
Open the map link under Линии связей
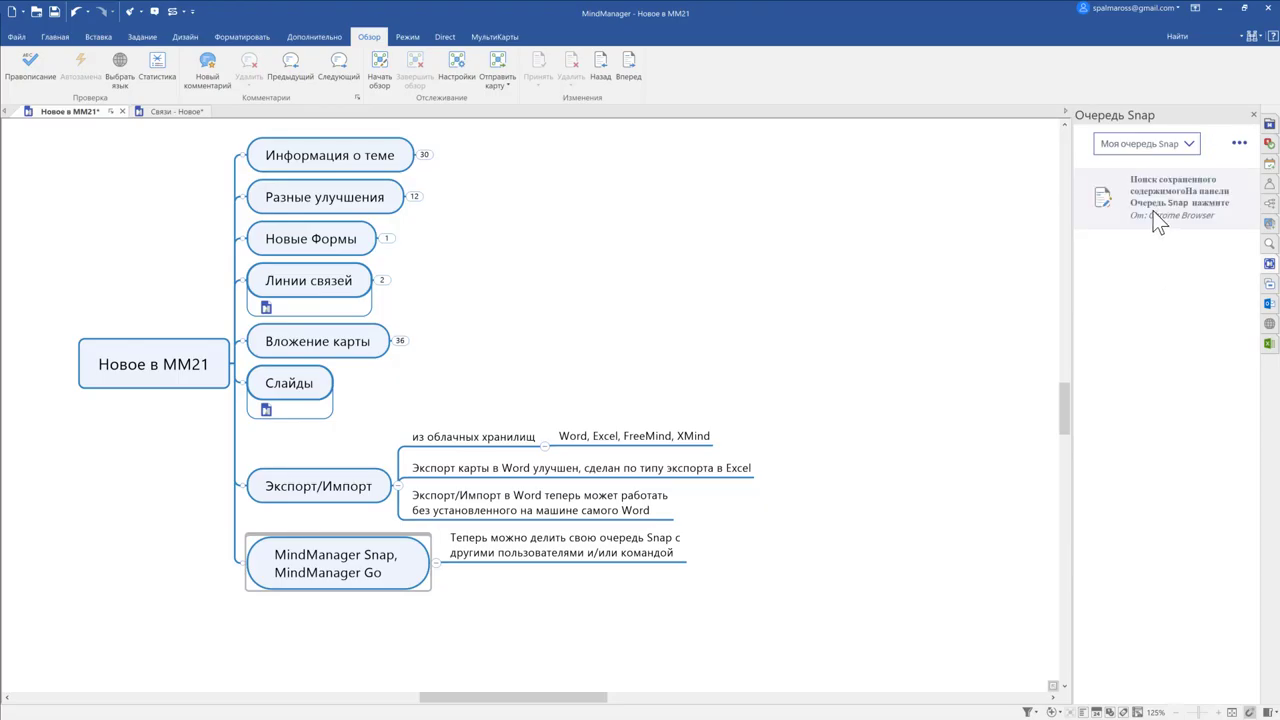266,308
